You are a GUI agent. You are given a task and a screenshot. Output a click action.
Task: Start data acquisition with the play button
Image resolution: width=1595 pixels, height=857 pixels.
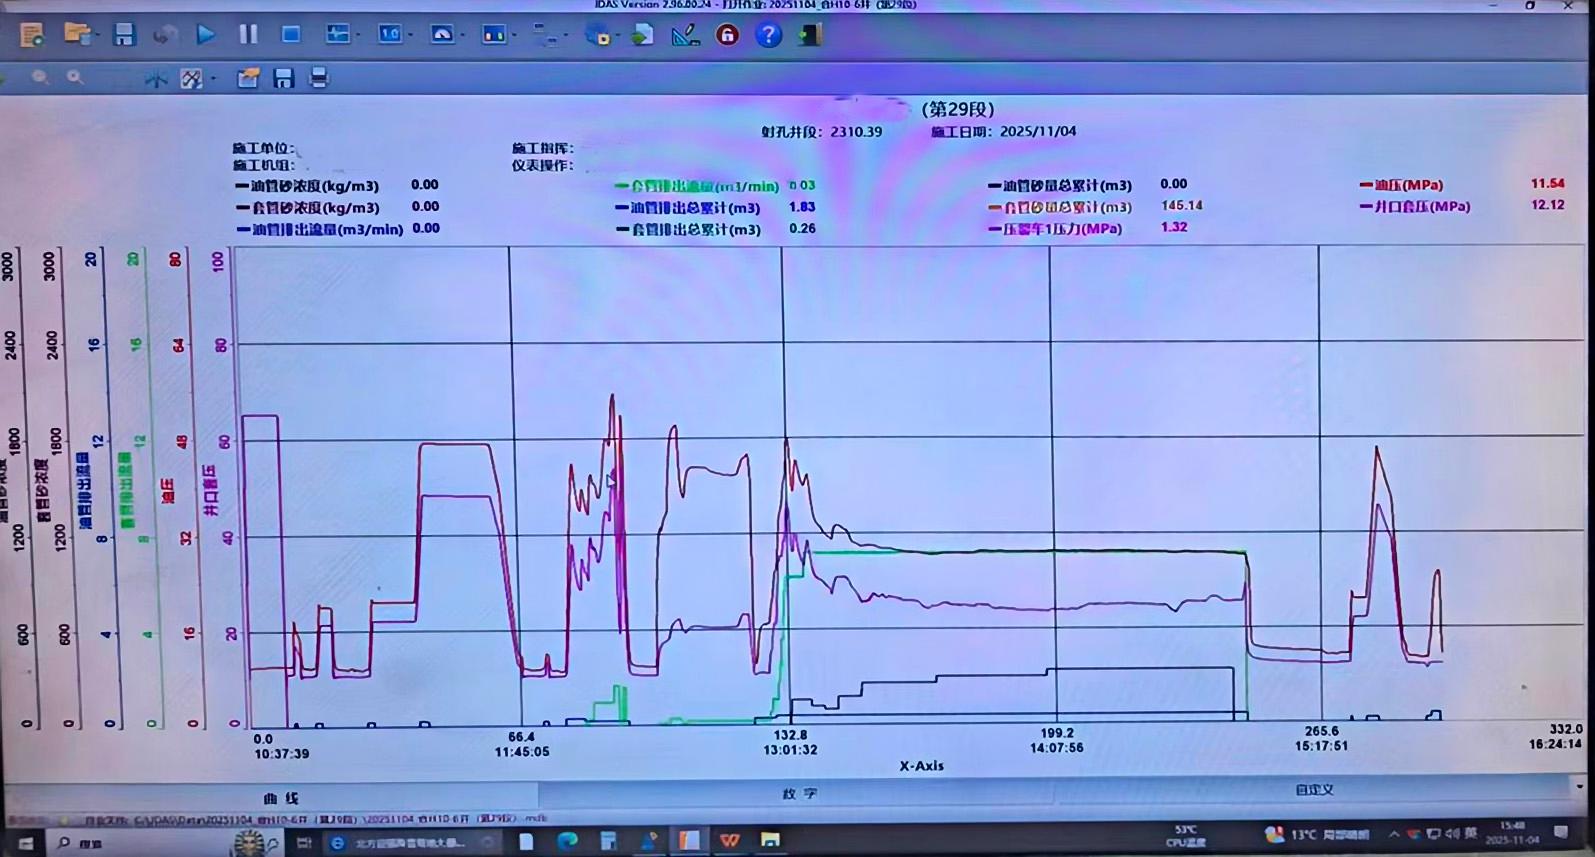206,35
